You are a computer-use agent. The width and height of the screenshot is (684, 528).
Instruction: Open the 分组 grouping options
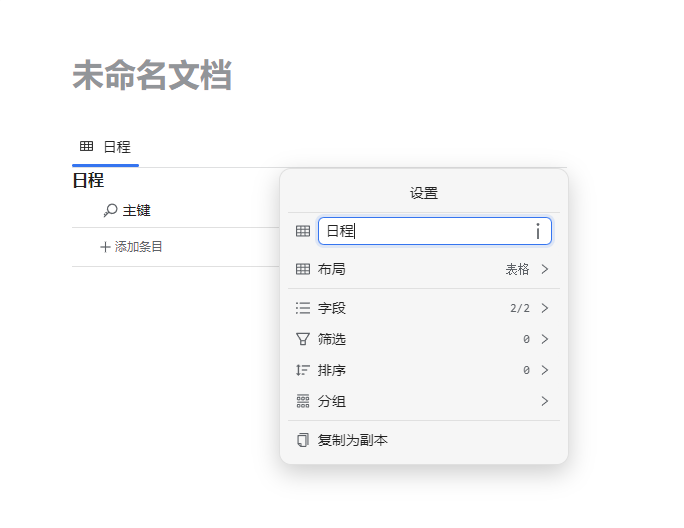click(x=332, y=401)
